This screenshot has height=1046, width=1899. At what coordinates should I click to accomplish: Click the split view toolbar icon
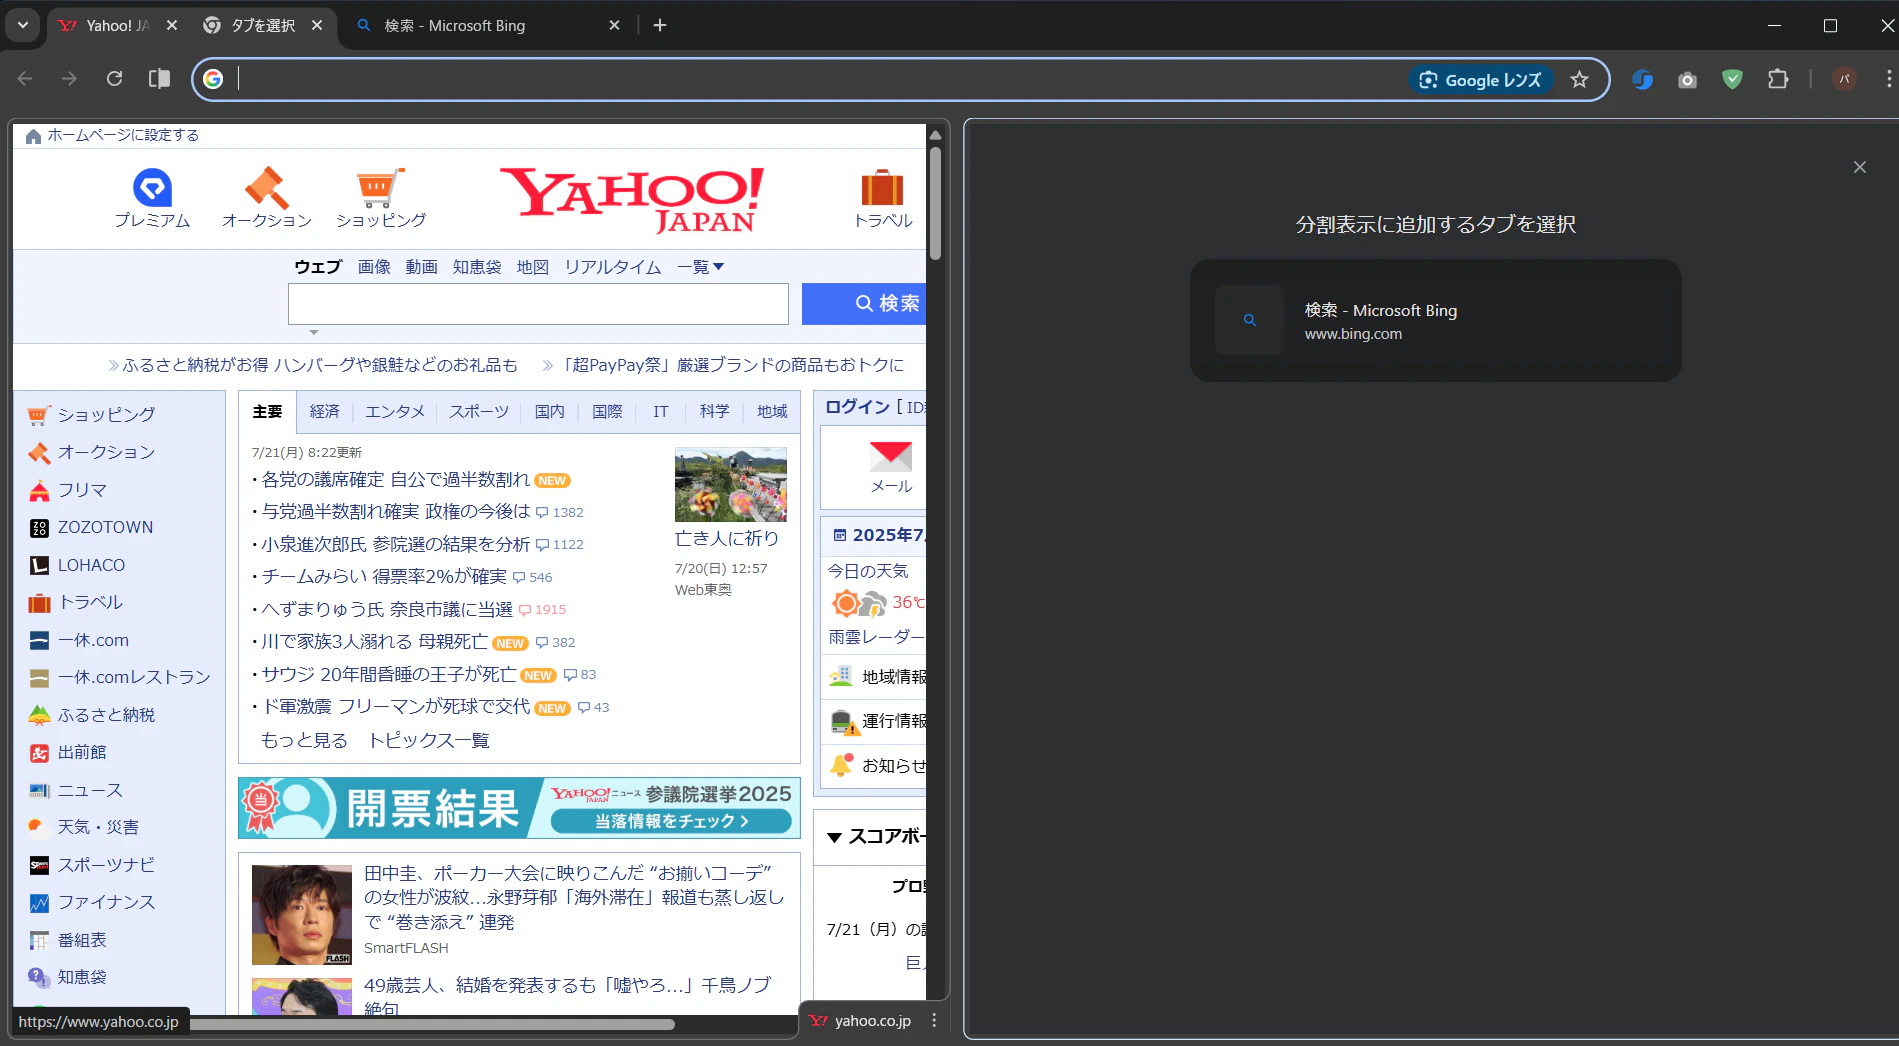(x=159, y=79)
